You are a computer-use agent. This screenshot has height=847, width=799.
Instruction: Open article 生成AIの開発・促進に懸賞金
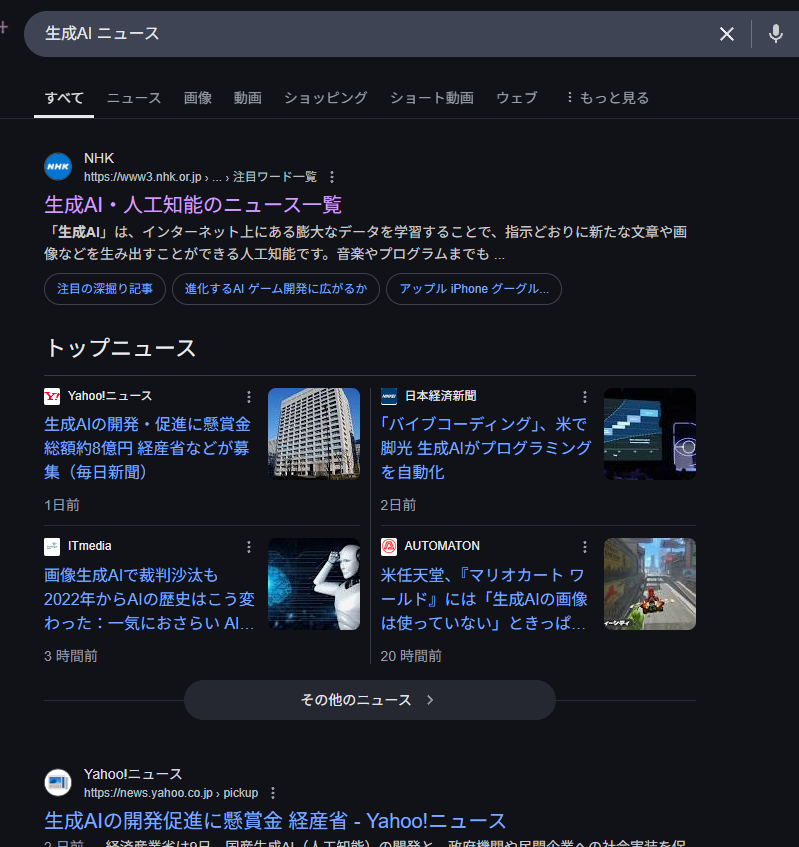pyautogui.click(x=147, y=448)
